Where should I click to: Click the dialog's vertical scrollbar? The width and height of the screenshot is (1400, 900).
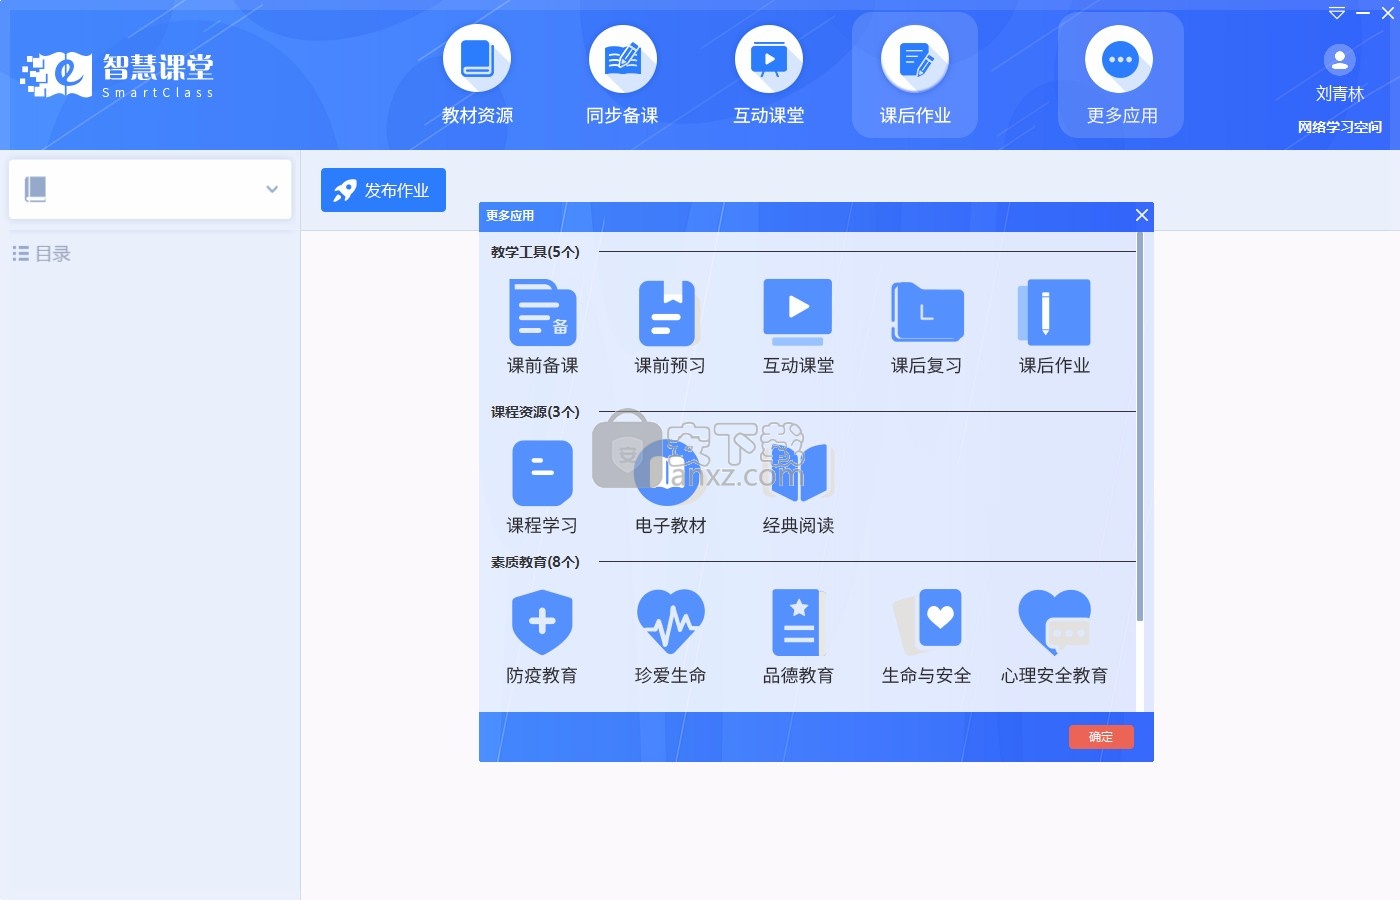coord(1140,427)
